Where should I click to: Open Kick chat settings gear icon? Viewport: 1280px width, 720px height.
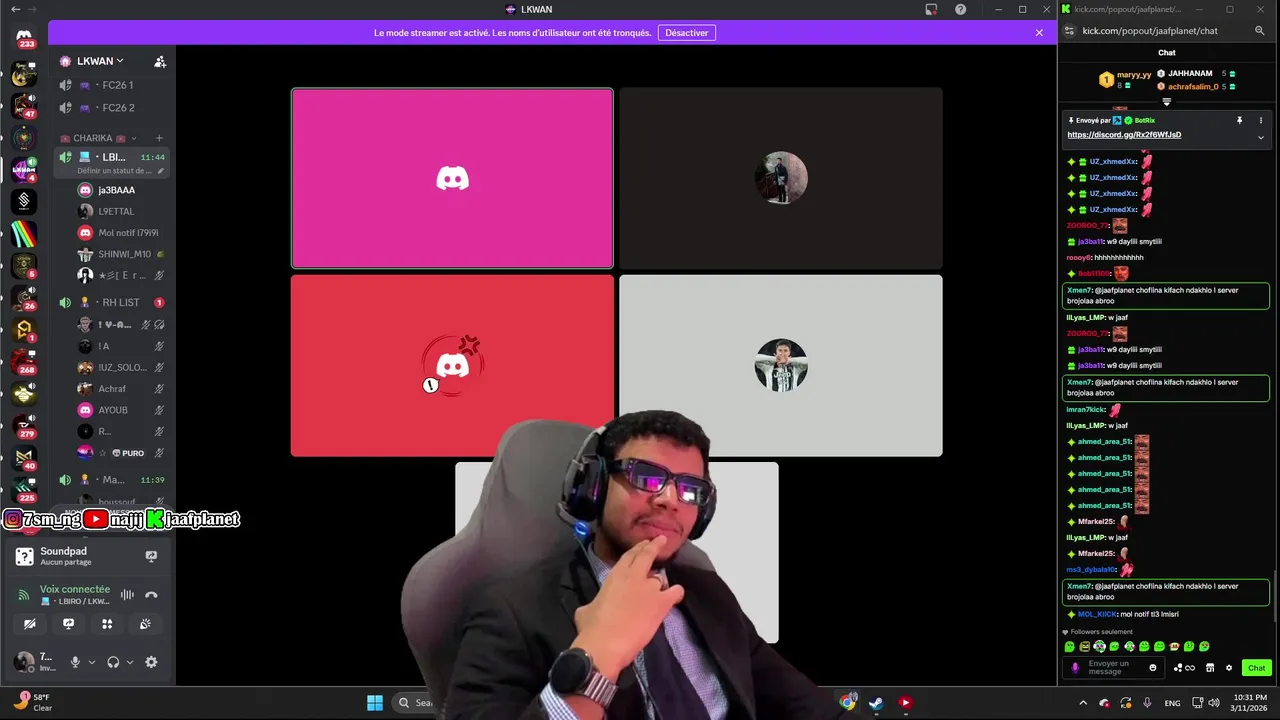1229,668
